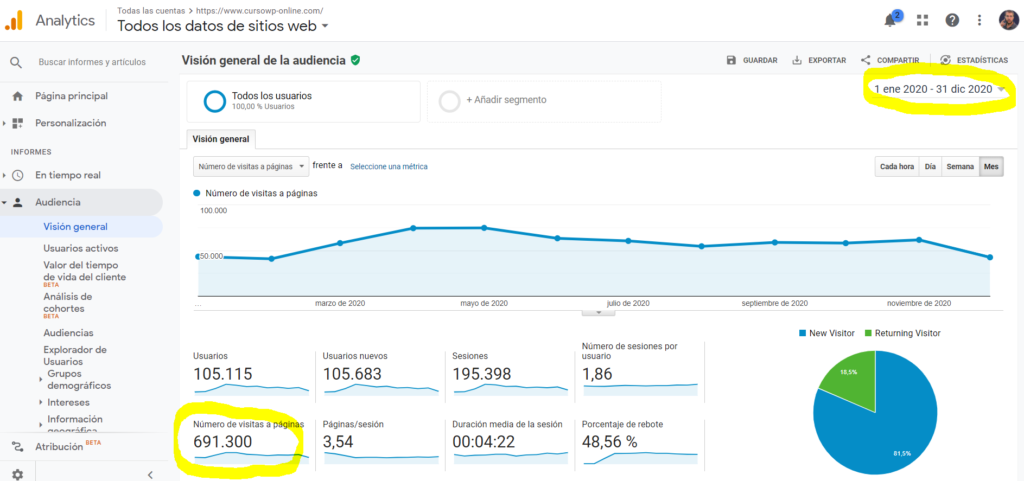Open the notifications bell icon
The width and height of the screenshot is (1024, 481).
coord(890,20)
